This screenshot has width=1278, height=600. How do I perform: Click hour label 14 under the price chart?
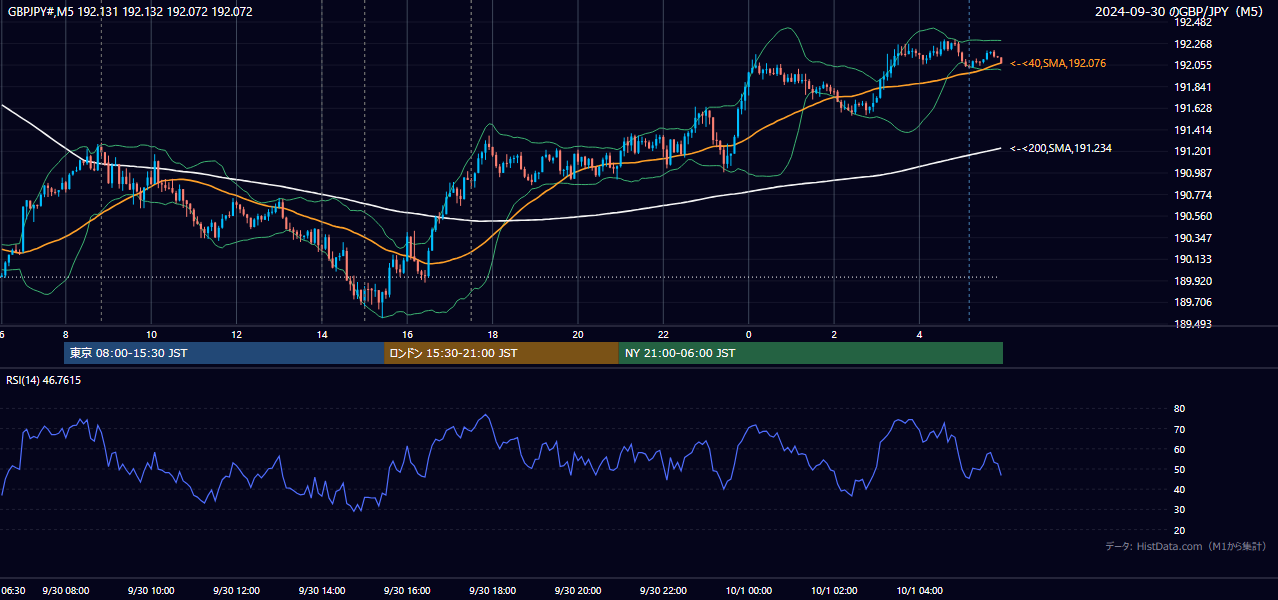coord(322,334)
